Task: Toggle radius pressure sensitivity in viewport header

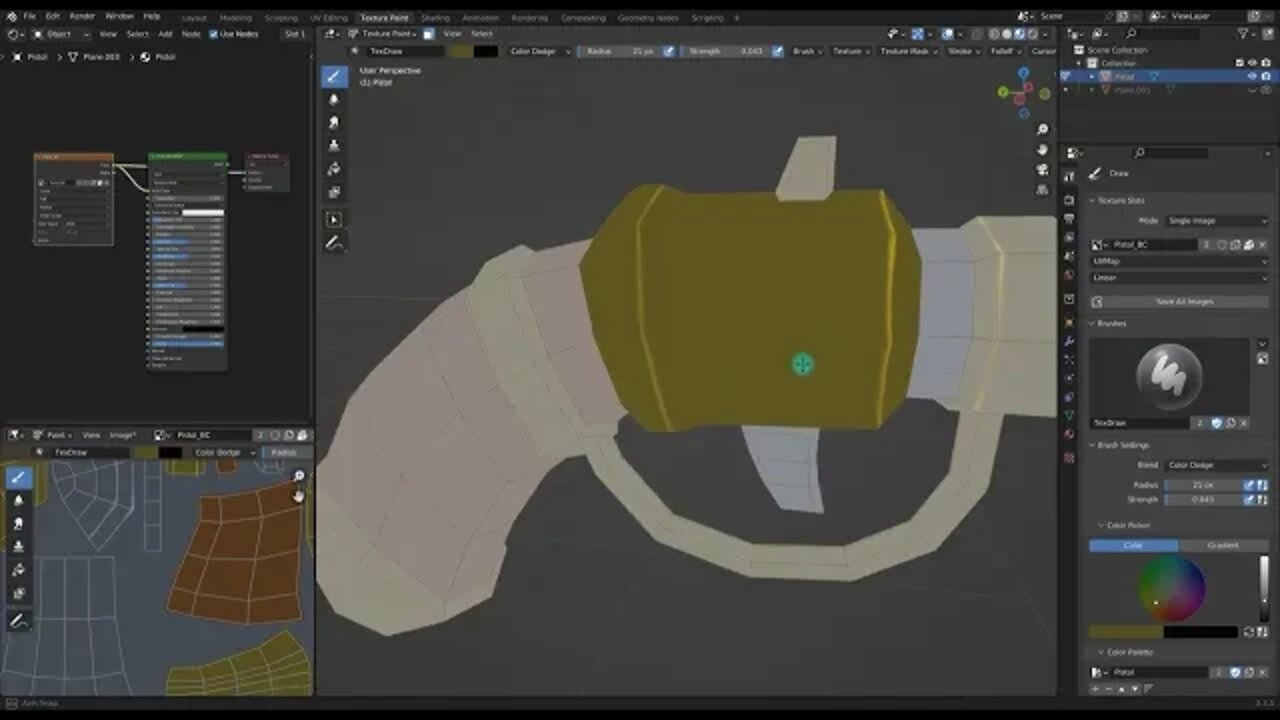Action: click(668, 51)
